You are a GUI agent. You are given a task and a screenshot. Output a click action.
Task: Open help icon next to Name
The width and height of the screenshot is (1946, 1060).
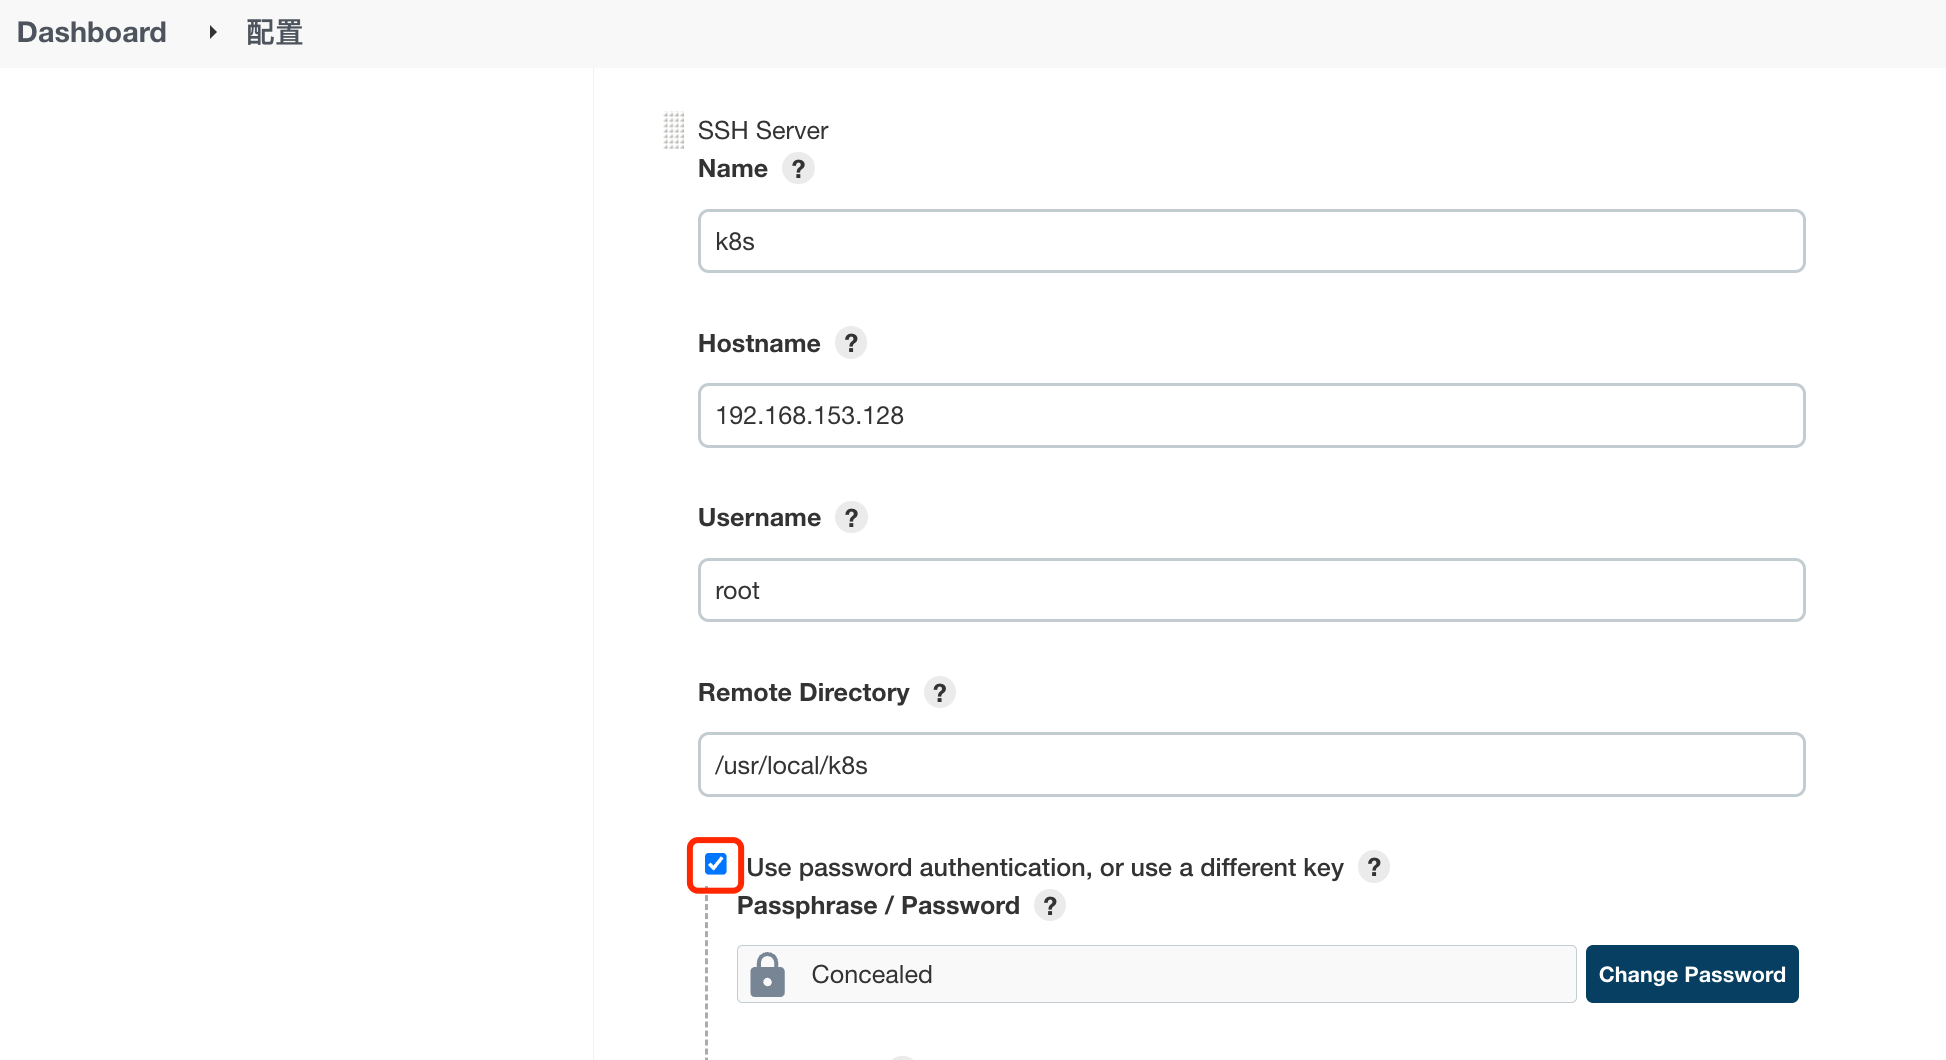798,168
